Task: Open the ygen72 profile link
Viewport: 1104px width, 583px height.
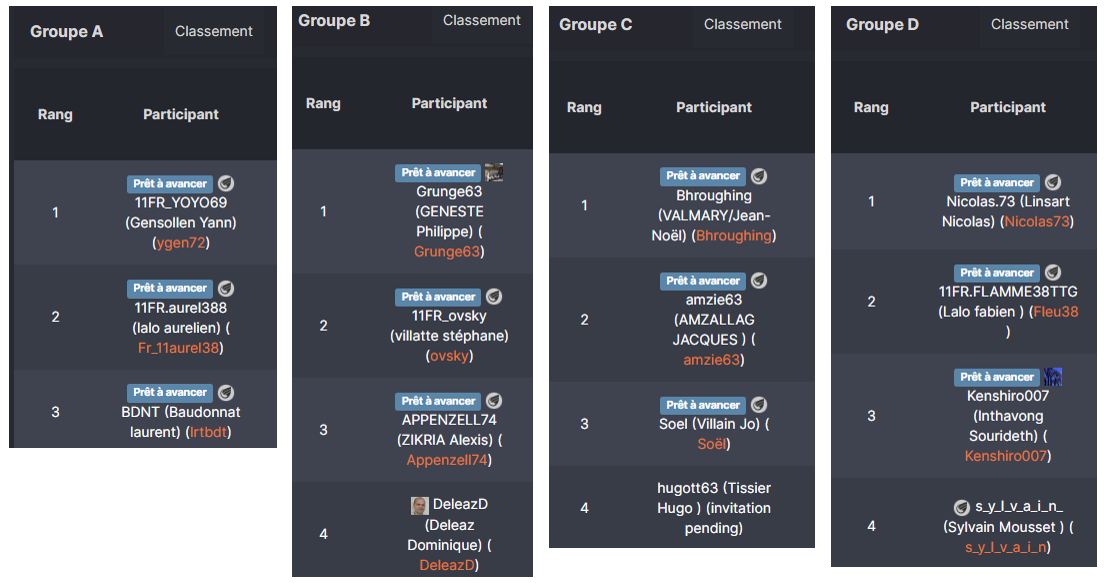Action: tap(181, 242)
